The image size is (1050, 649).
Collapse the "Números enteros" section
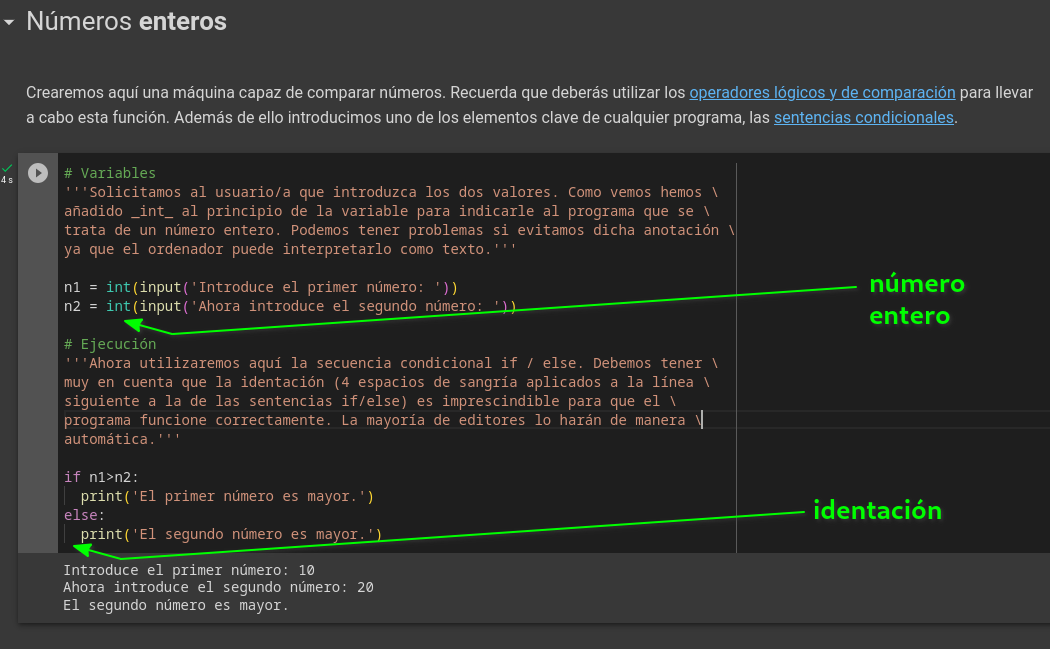pos(10,19)
